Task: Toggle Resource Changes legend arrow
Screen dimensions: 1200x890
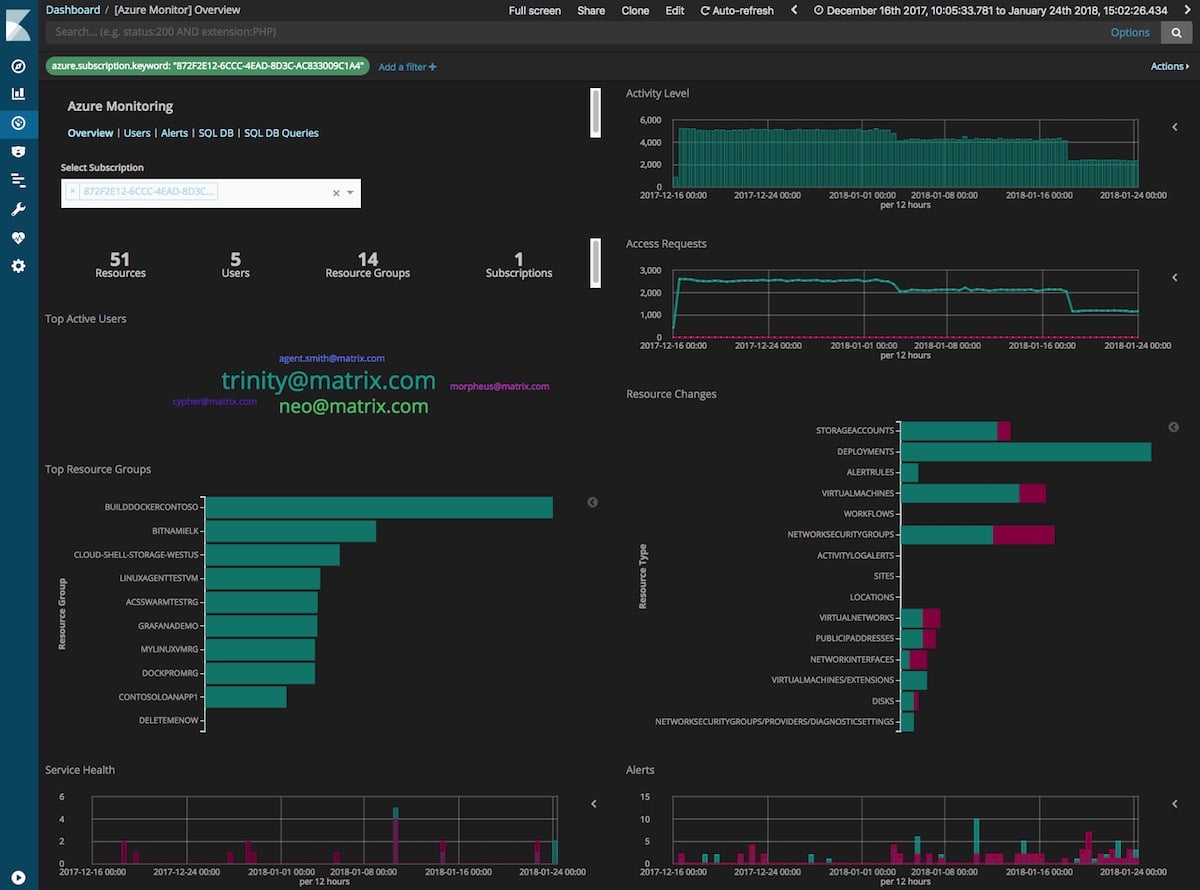Action: coord(1174,427)
